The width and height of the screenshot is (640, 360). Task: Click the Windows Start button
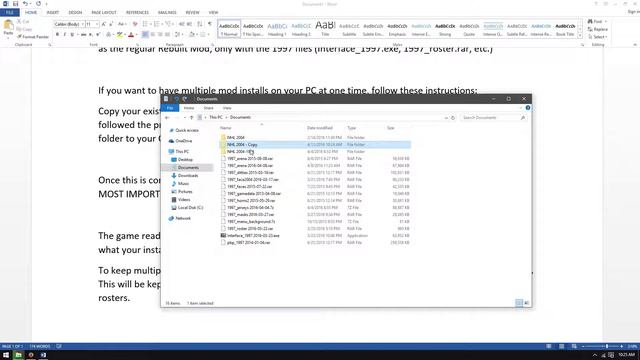pos(6,355)
